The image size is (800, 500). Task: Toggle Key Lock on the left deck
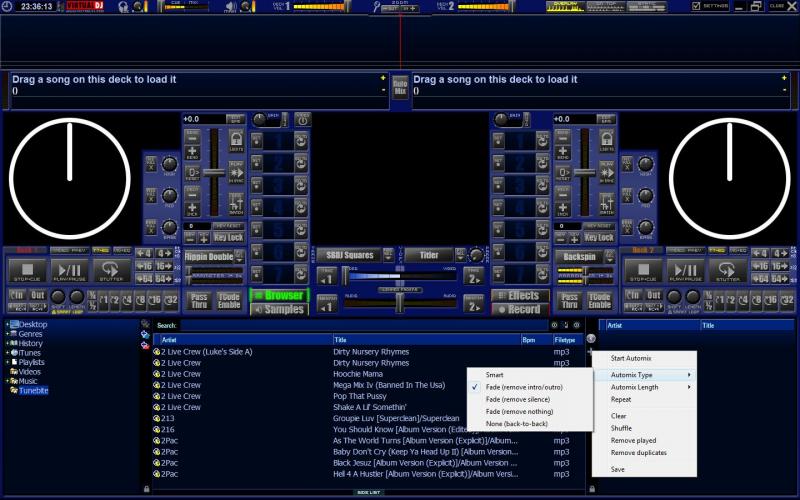pos(228,238)
